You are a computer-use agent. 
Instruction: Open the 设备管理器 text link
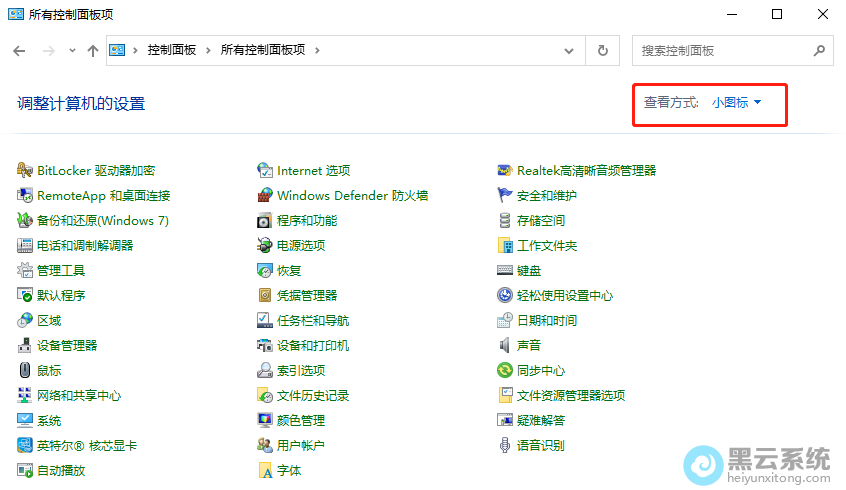pyautogui.click(x=67, y=345)
